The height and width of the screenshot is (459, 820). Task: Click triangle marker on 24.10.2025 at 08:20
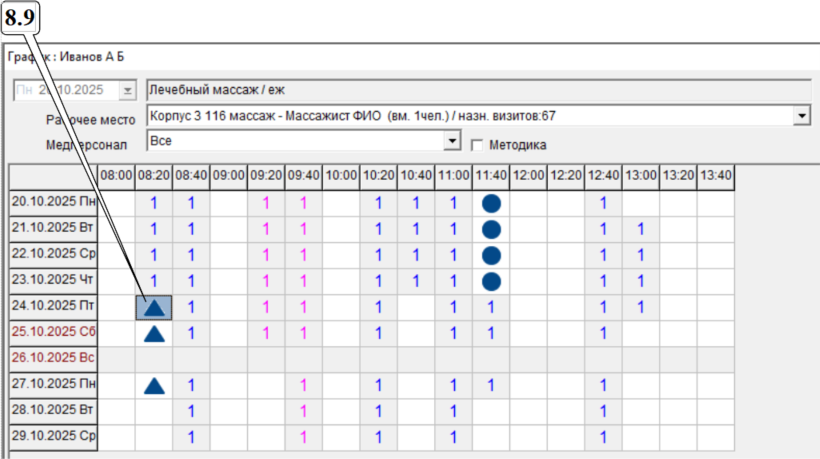(x=154, y=307)
